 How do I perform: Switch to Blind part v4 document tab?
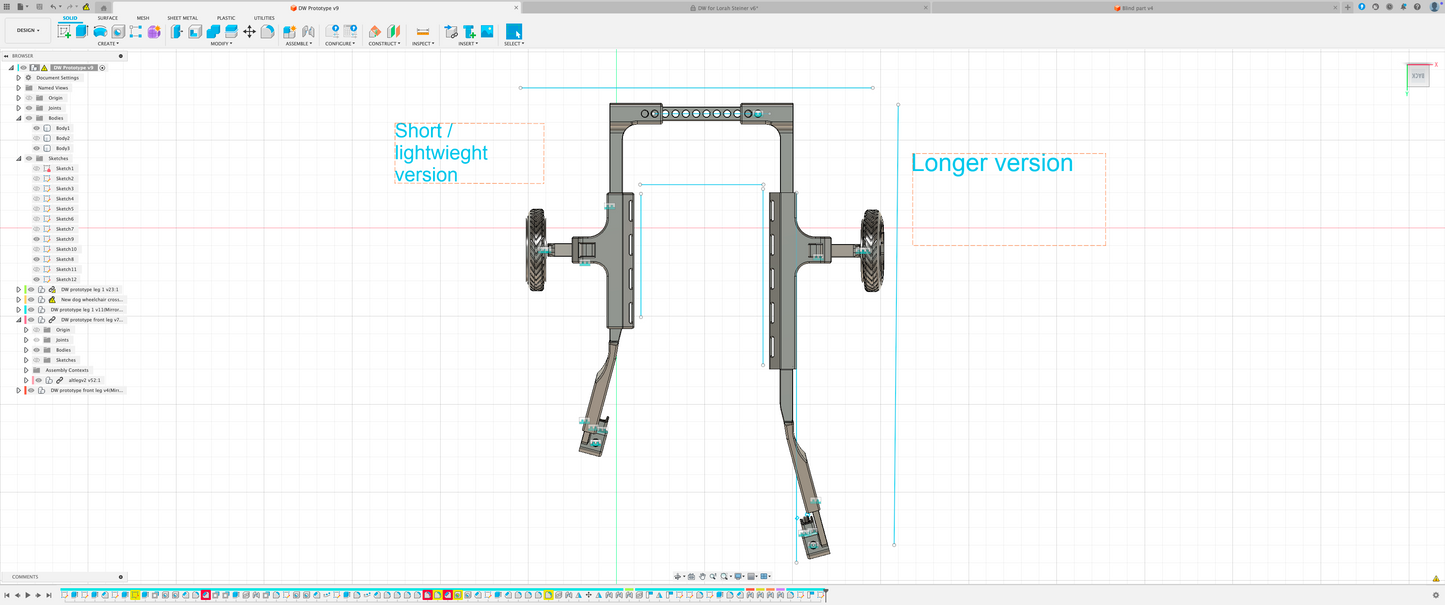(1136, 7)
